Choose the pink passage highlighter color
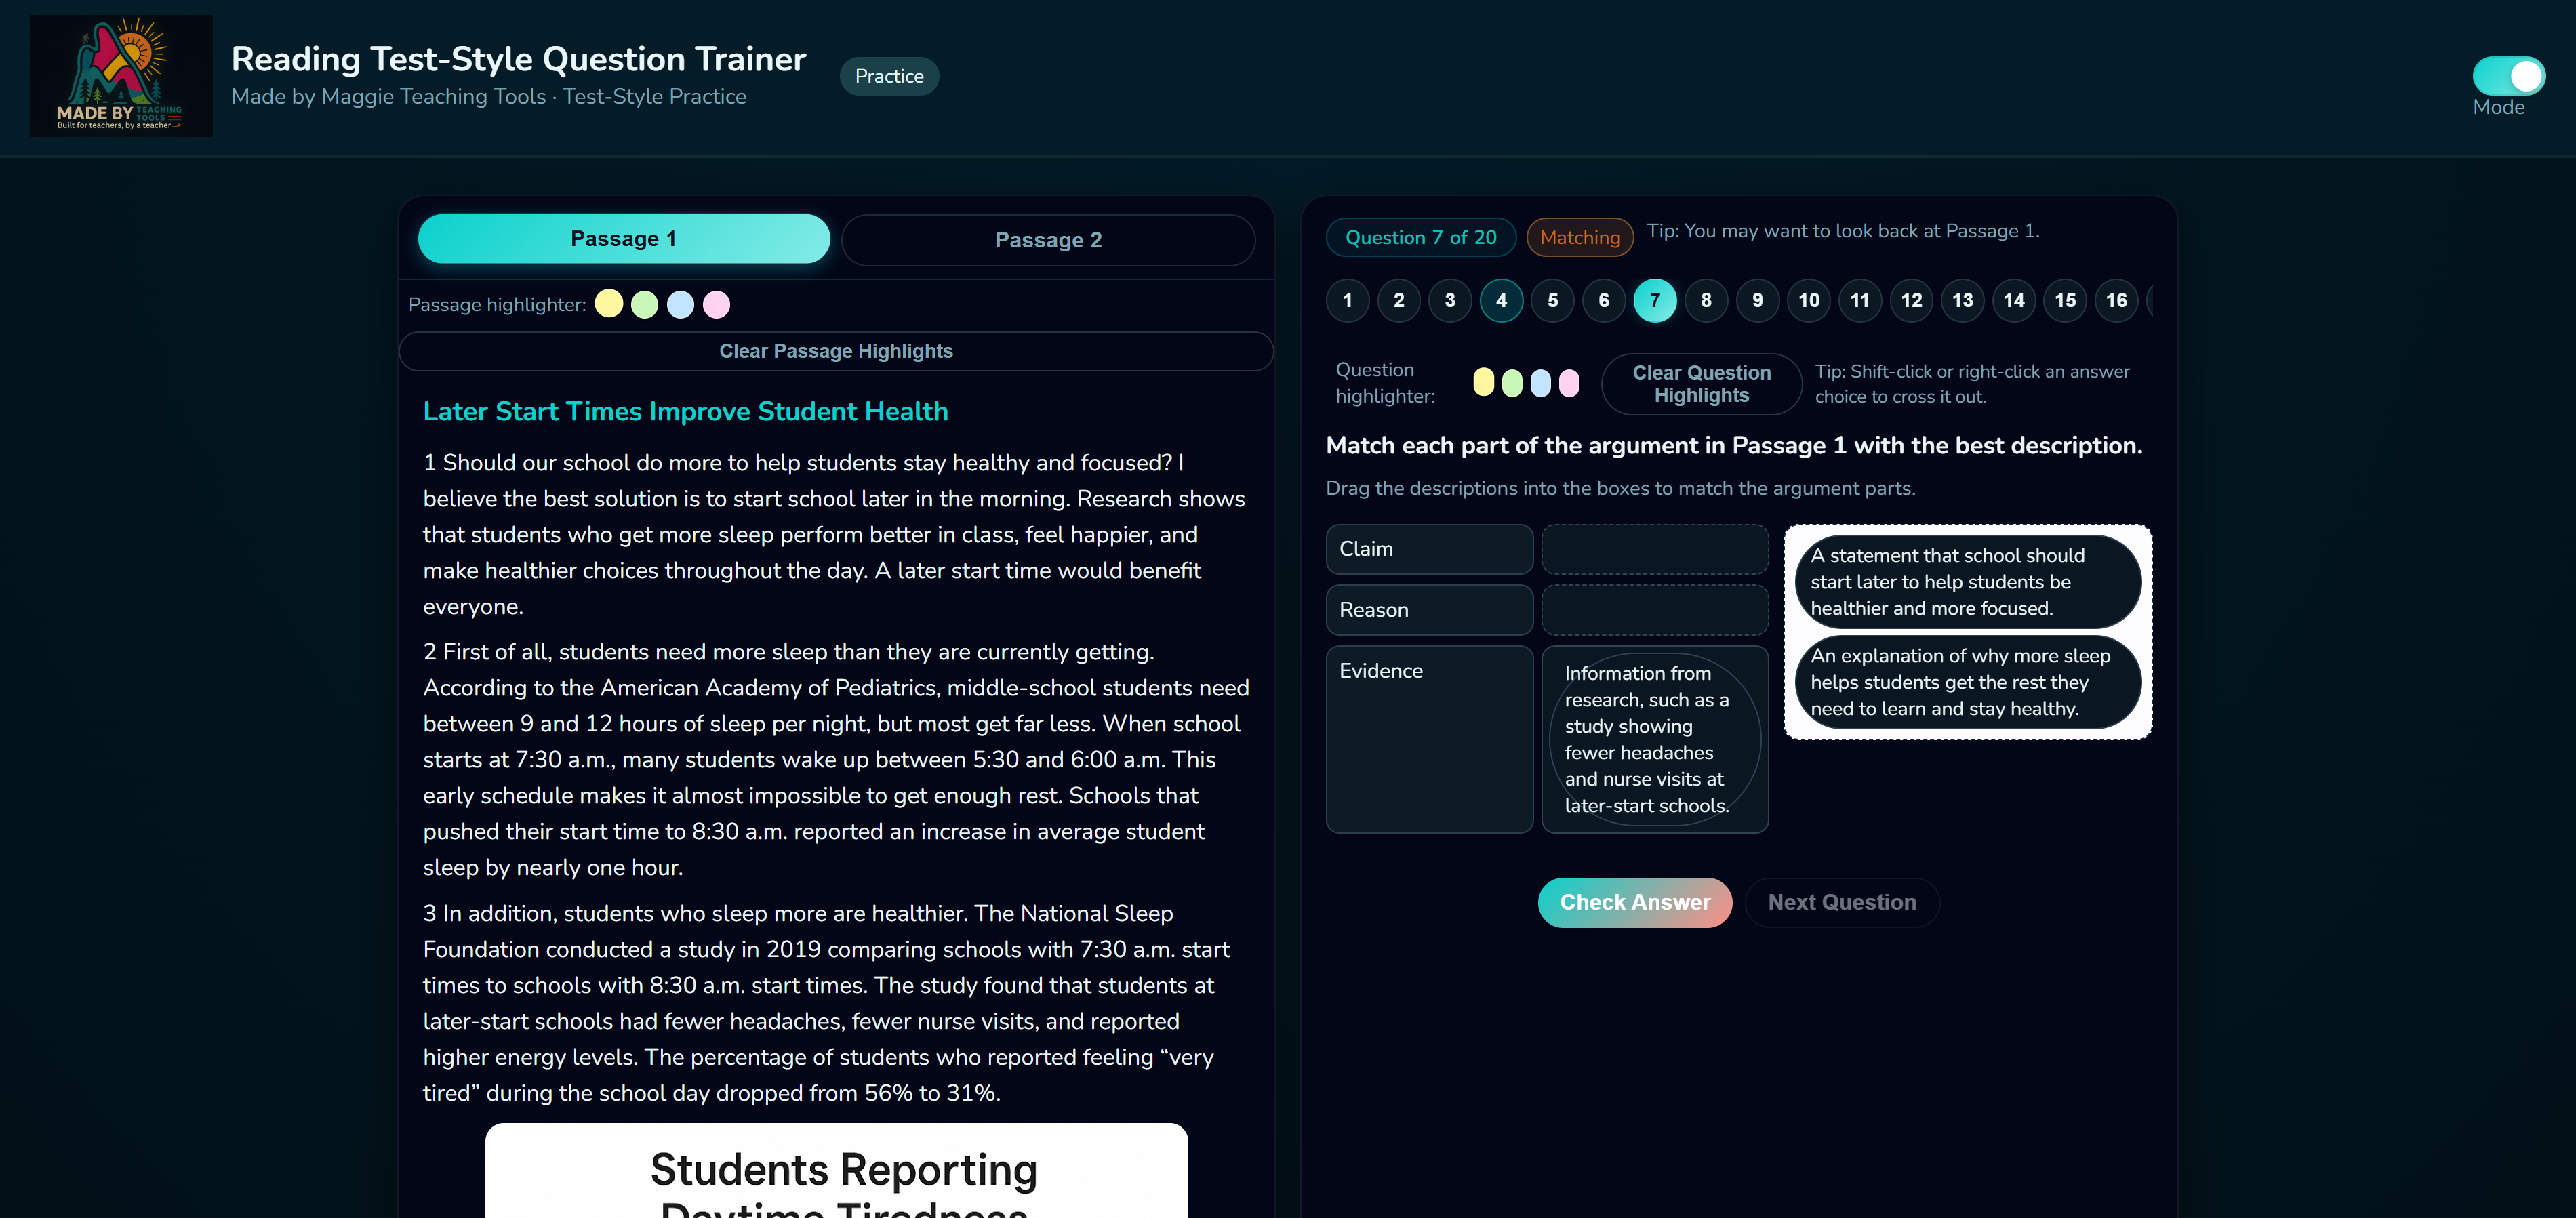The height and width of the screenshot is (1218, 2576). [716, 304]
